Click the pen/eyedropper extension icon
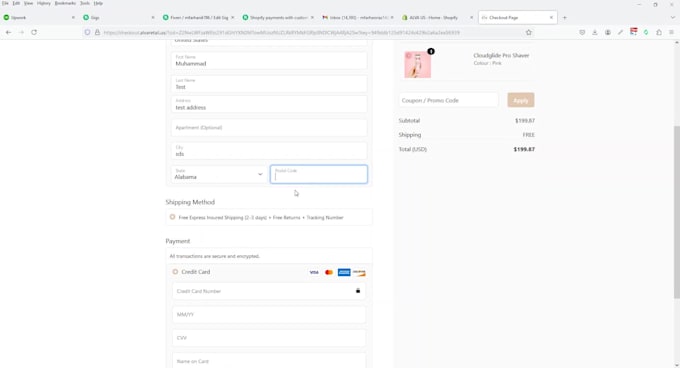 point(621,33)
